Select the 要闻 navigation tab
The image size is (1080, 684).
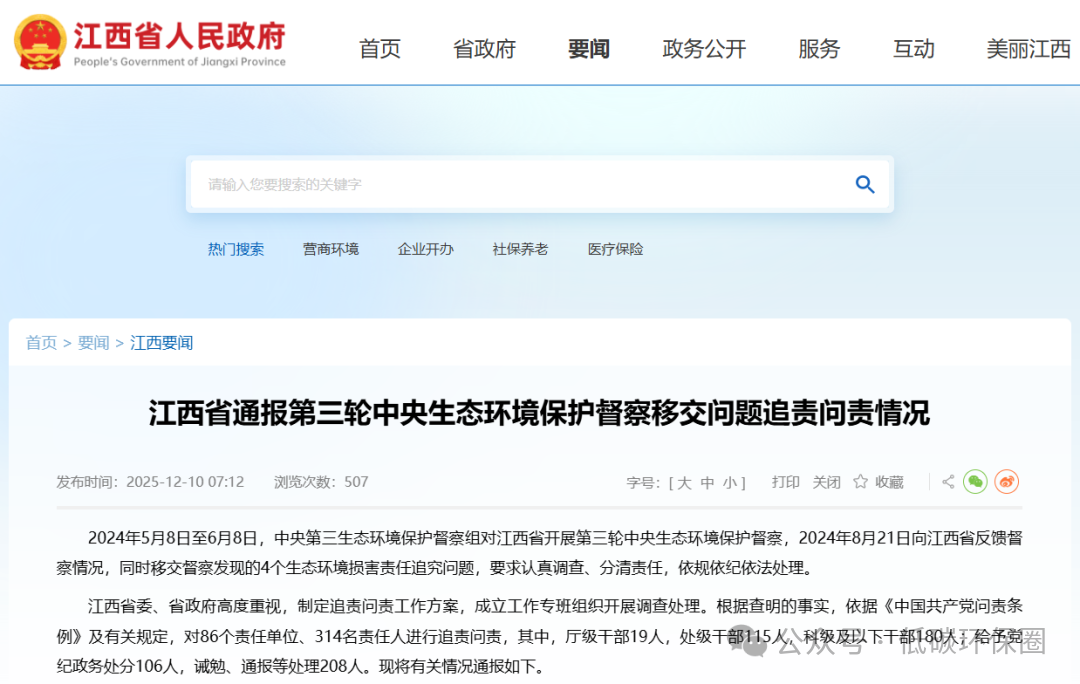(x=588, y=49)
